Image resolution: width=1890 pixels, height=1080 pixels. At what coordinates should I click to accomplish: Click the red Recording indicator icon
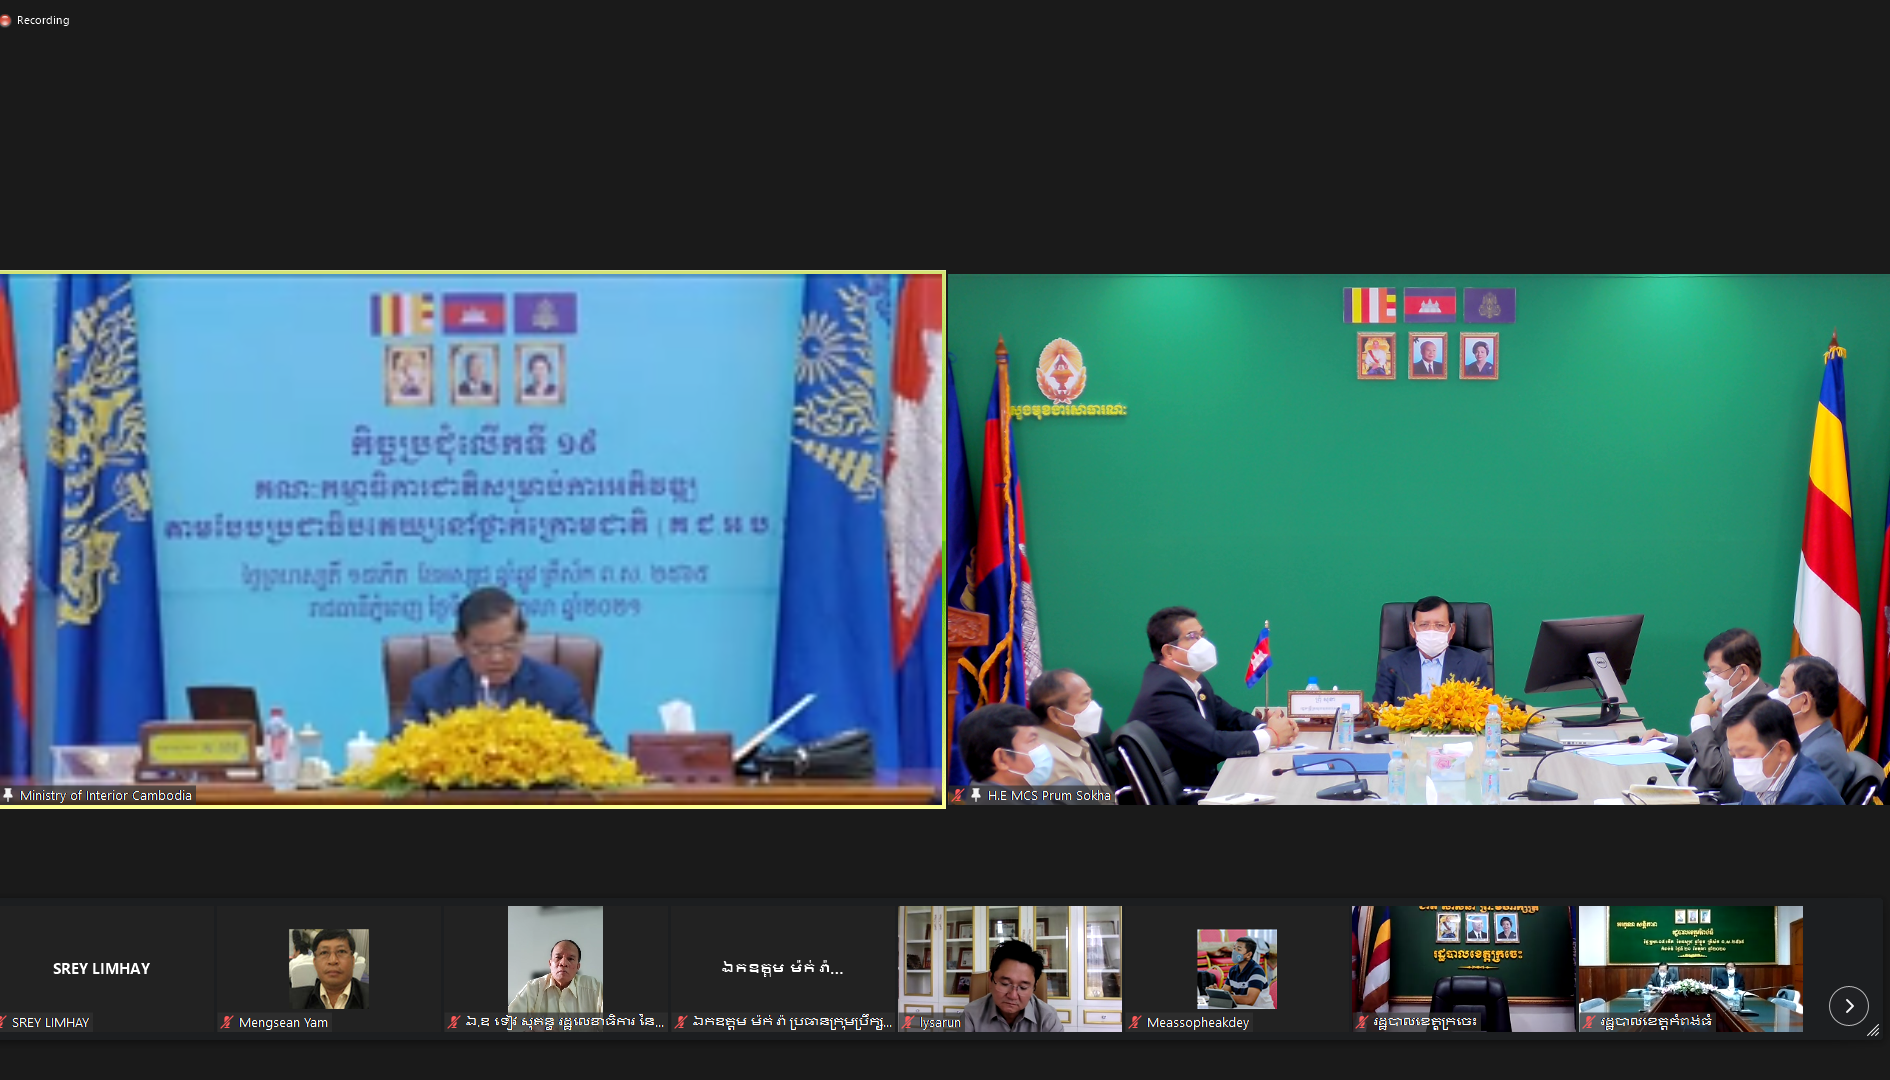pyautogui.click(x=6, y=20)
